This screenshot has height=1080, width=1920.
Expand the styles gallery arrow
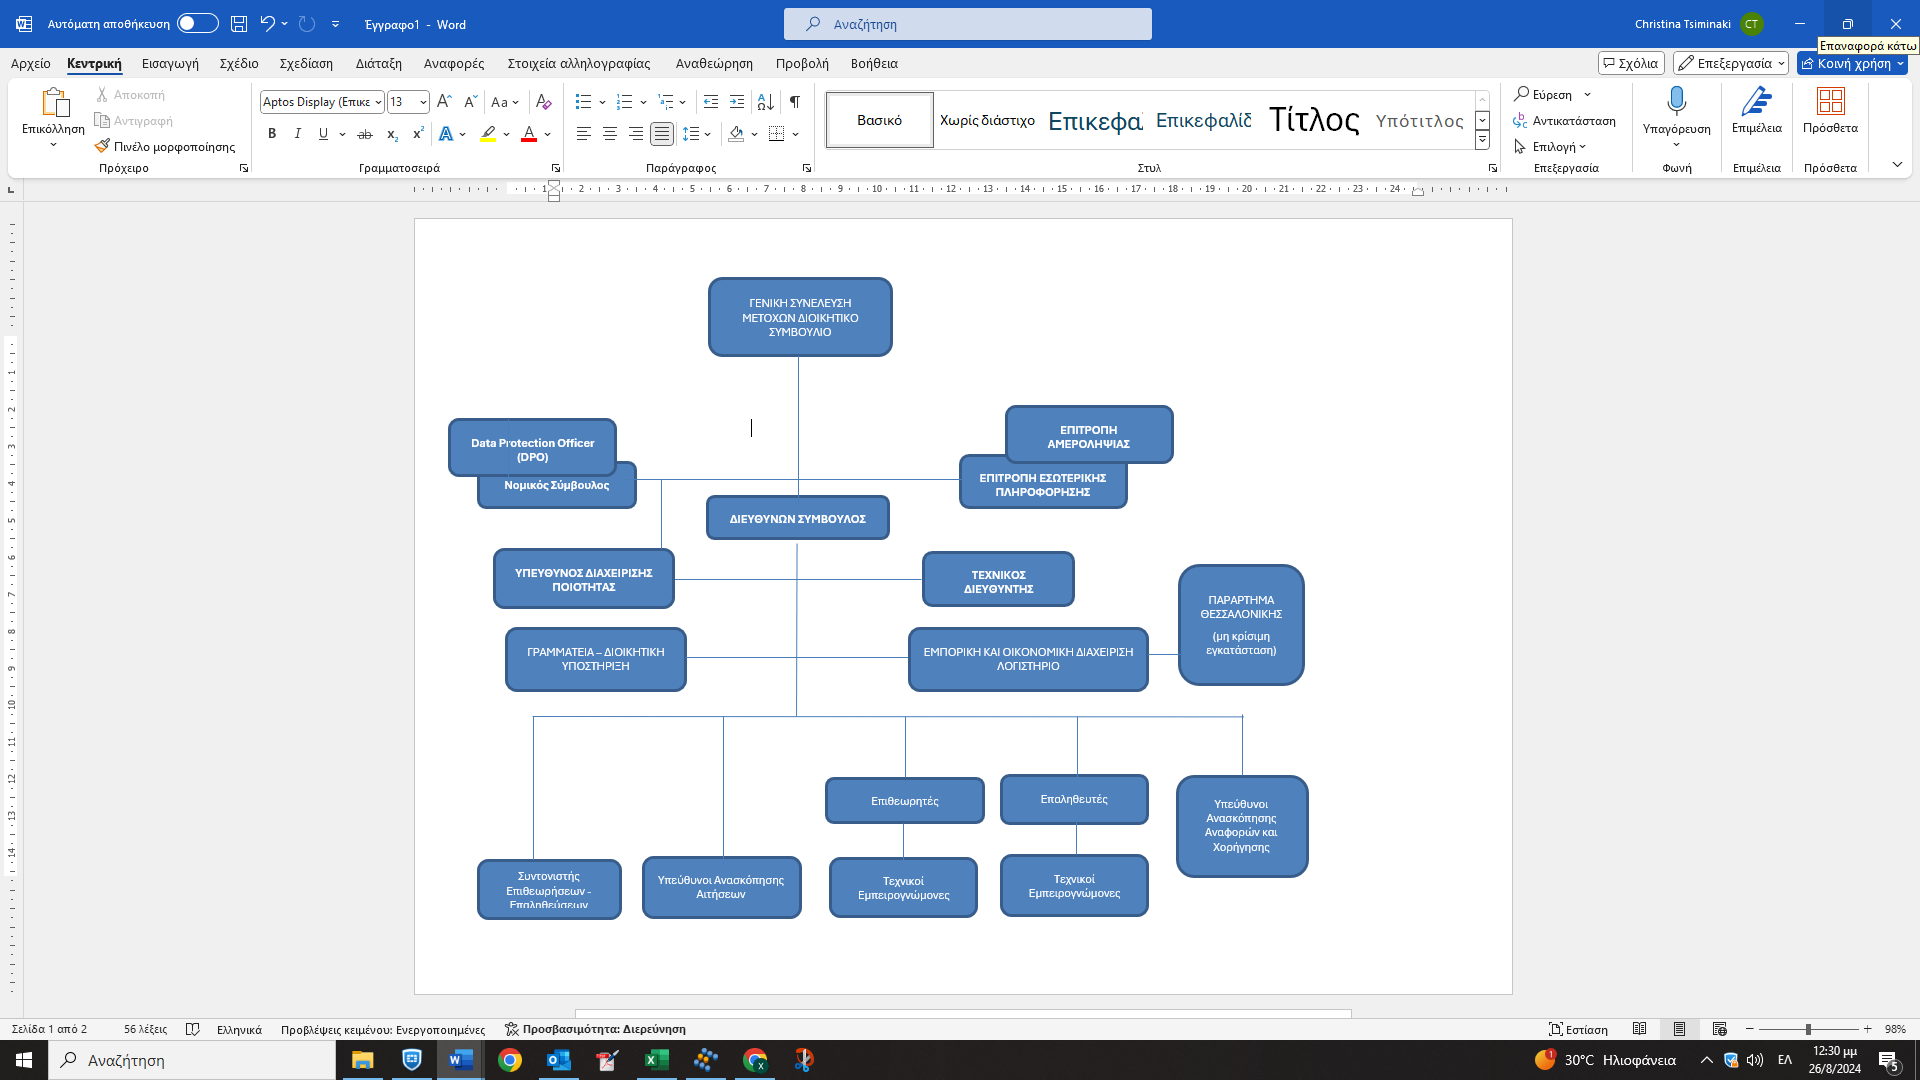click(1482, 141)
